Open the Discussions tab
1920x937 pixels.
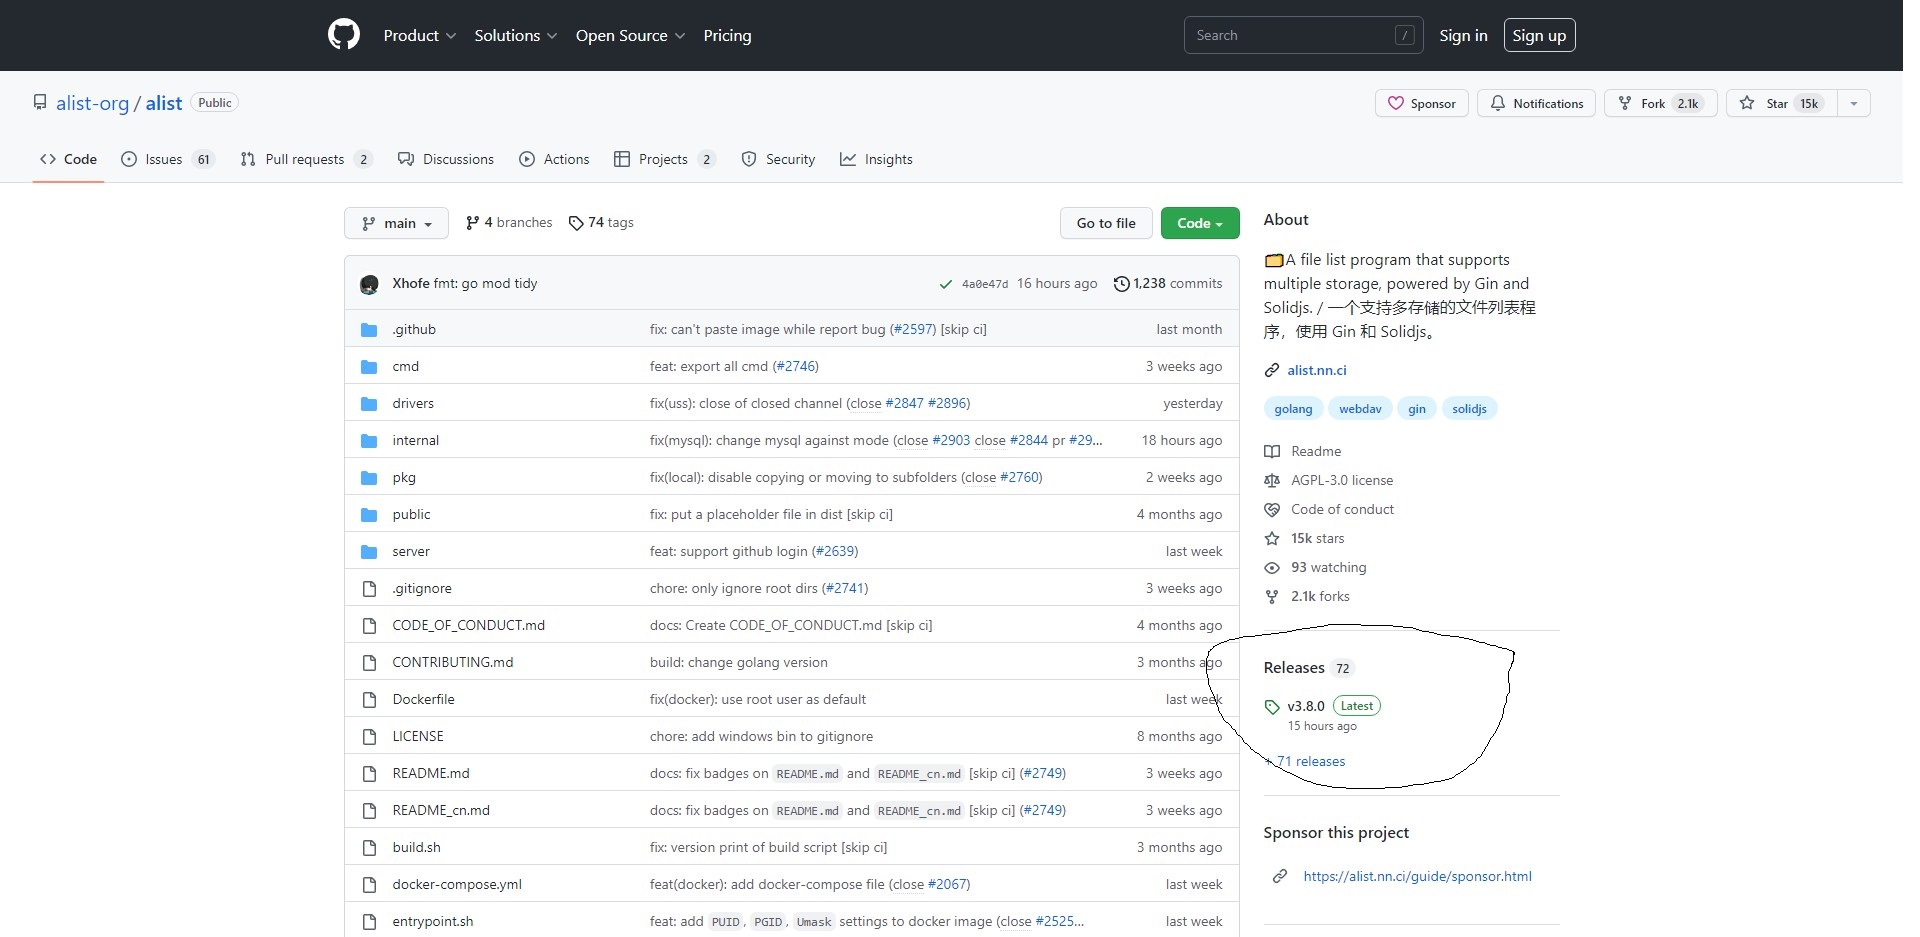click(x=446, y=159)
